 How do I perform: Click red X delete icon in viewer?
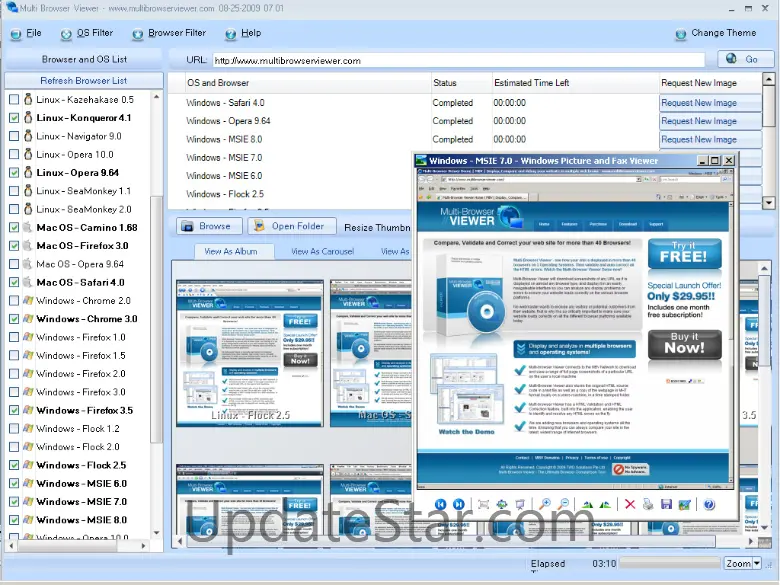[630, 504]
